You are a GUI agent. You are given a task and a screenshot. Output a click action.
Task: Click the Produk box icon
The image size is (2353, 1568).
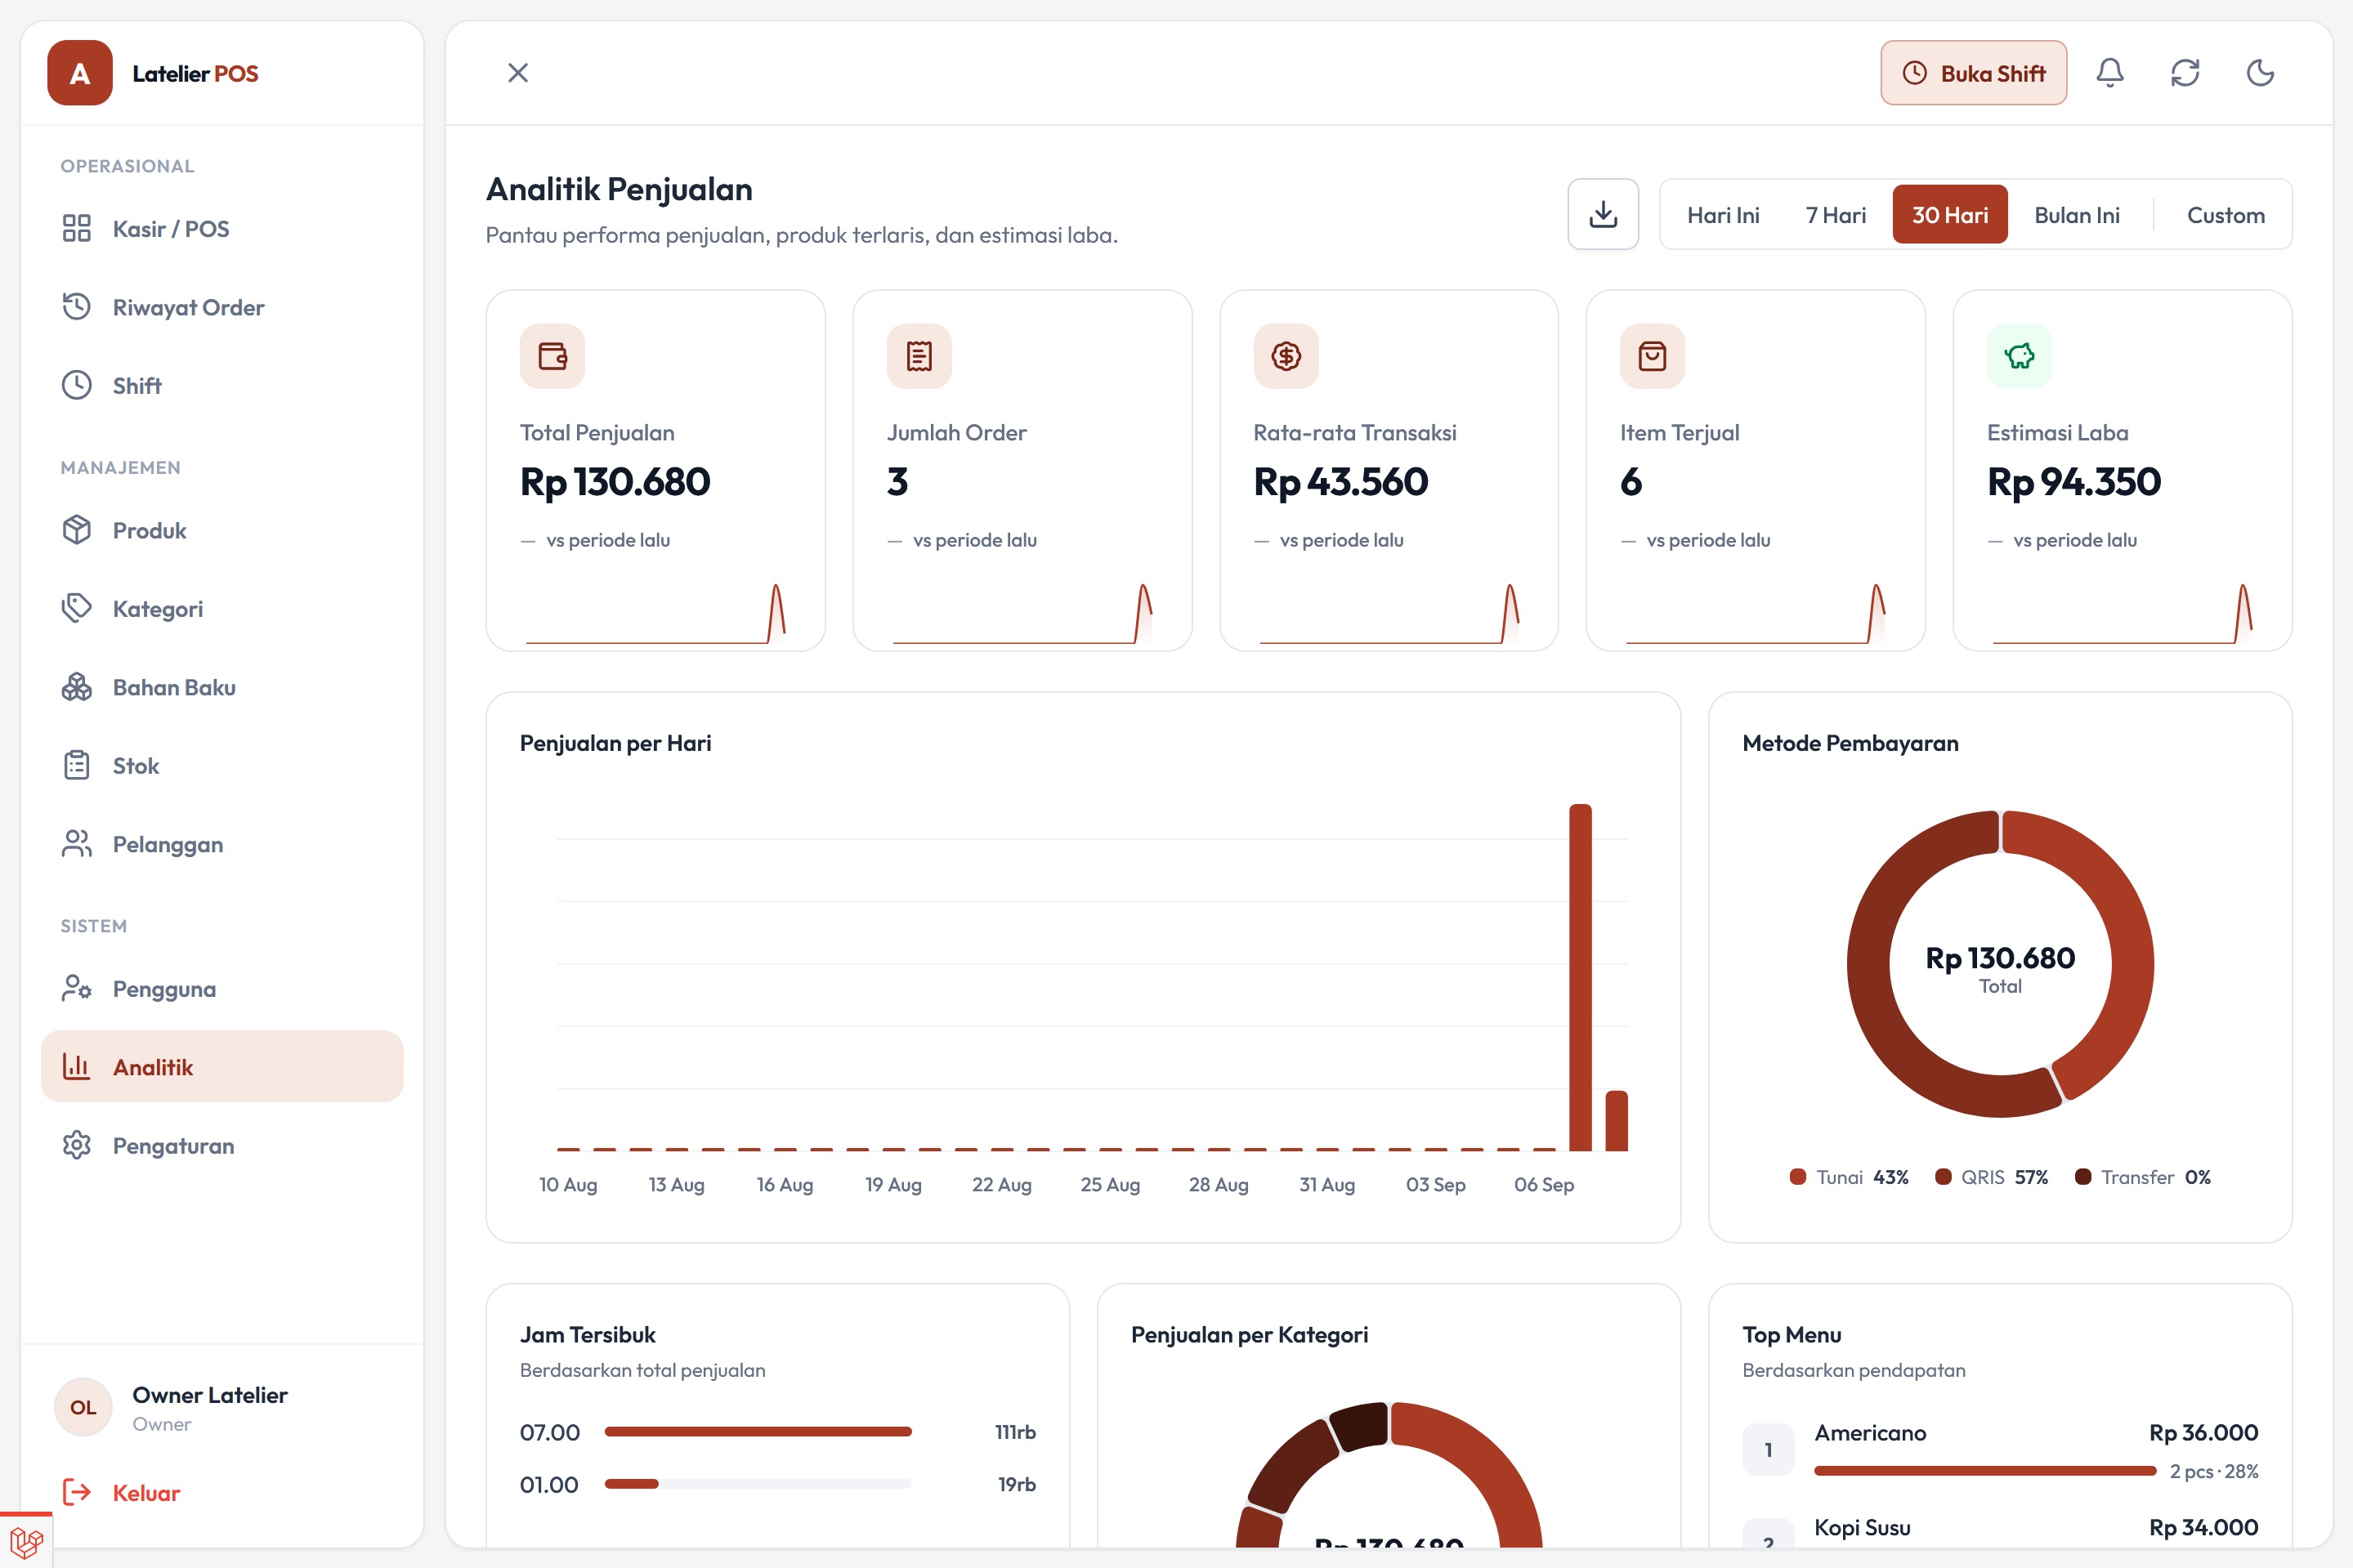77,530
